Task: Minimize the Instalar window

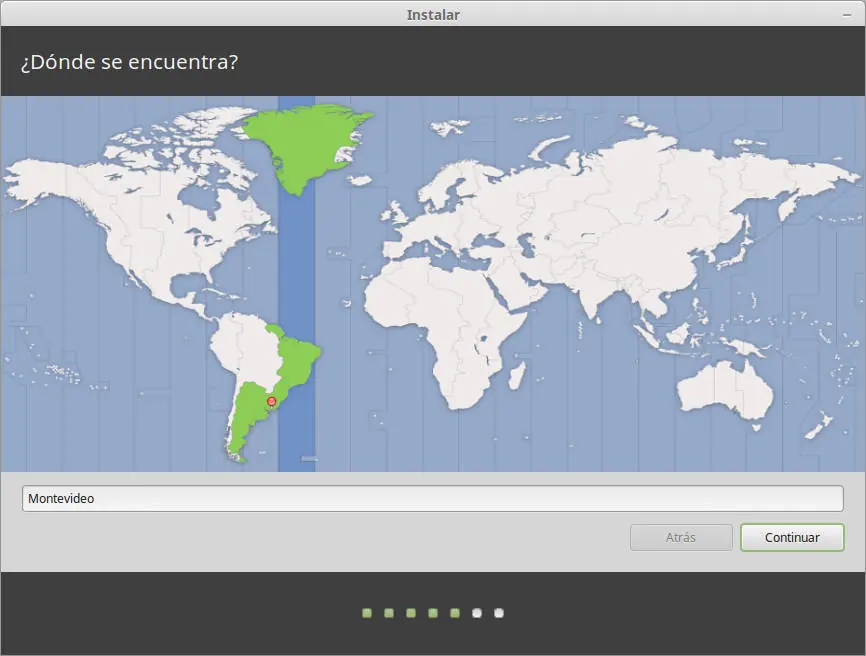Action: [847, 15]
